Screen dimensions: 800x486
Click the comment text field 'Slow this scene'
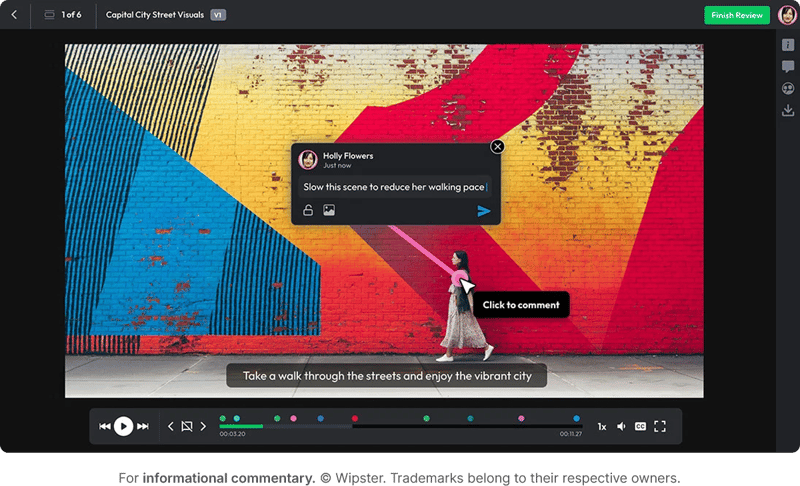point(396,187)
